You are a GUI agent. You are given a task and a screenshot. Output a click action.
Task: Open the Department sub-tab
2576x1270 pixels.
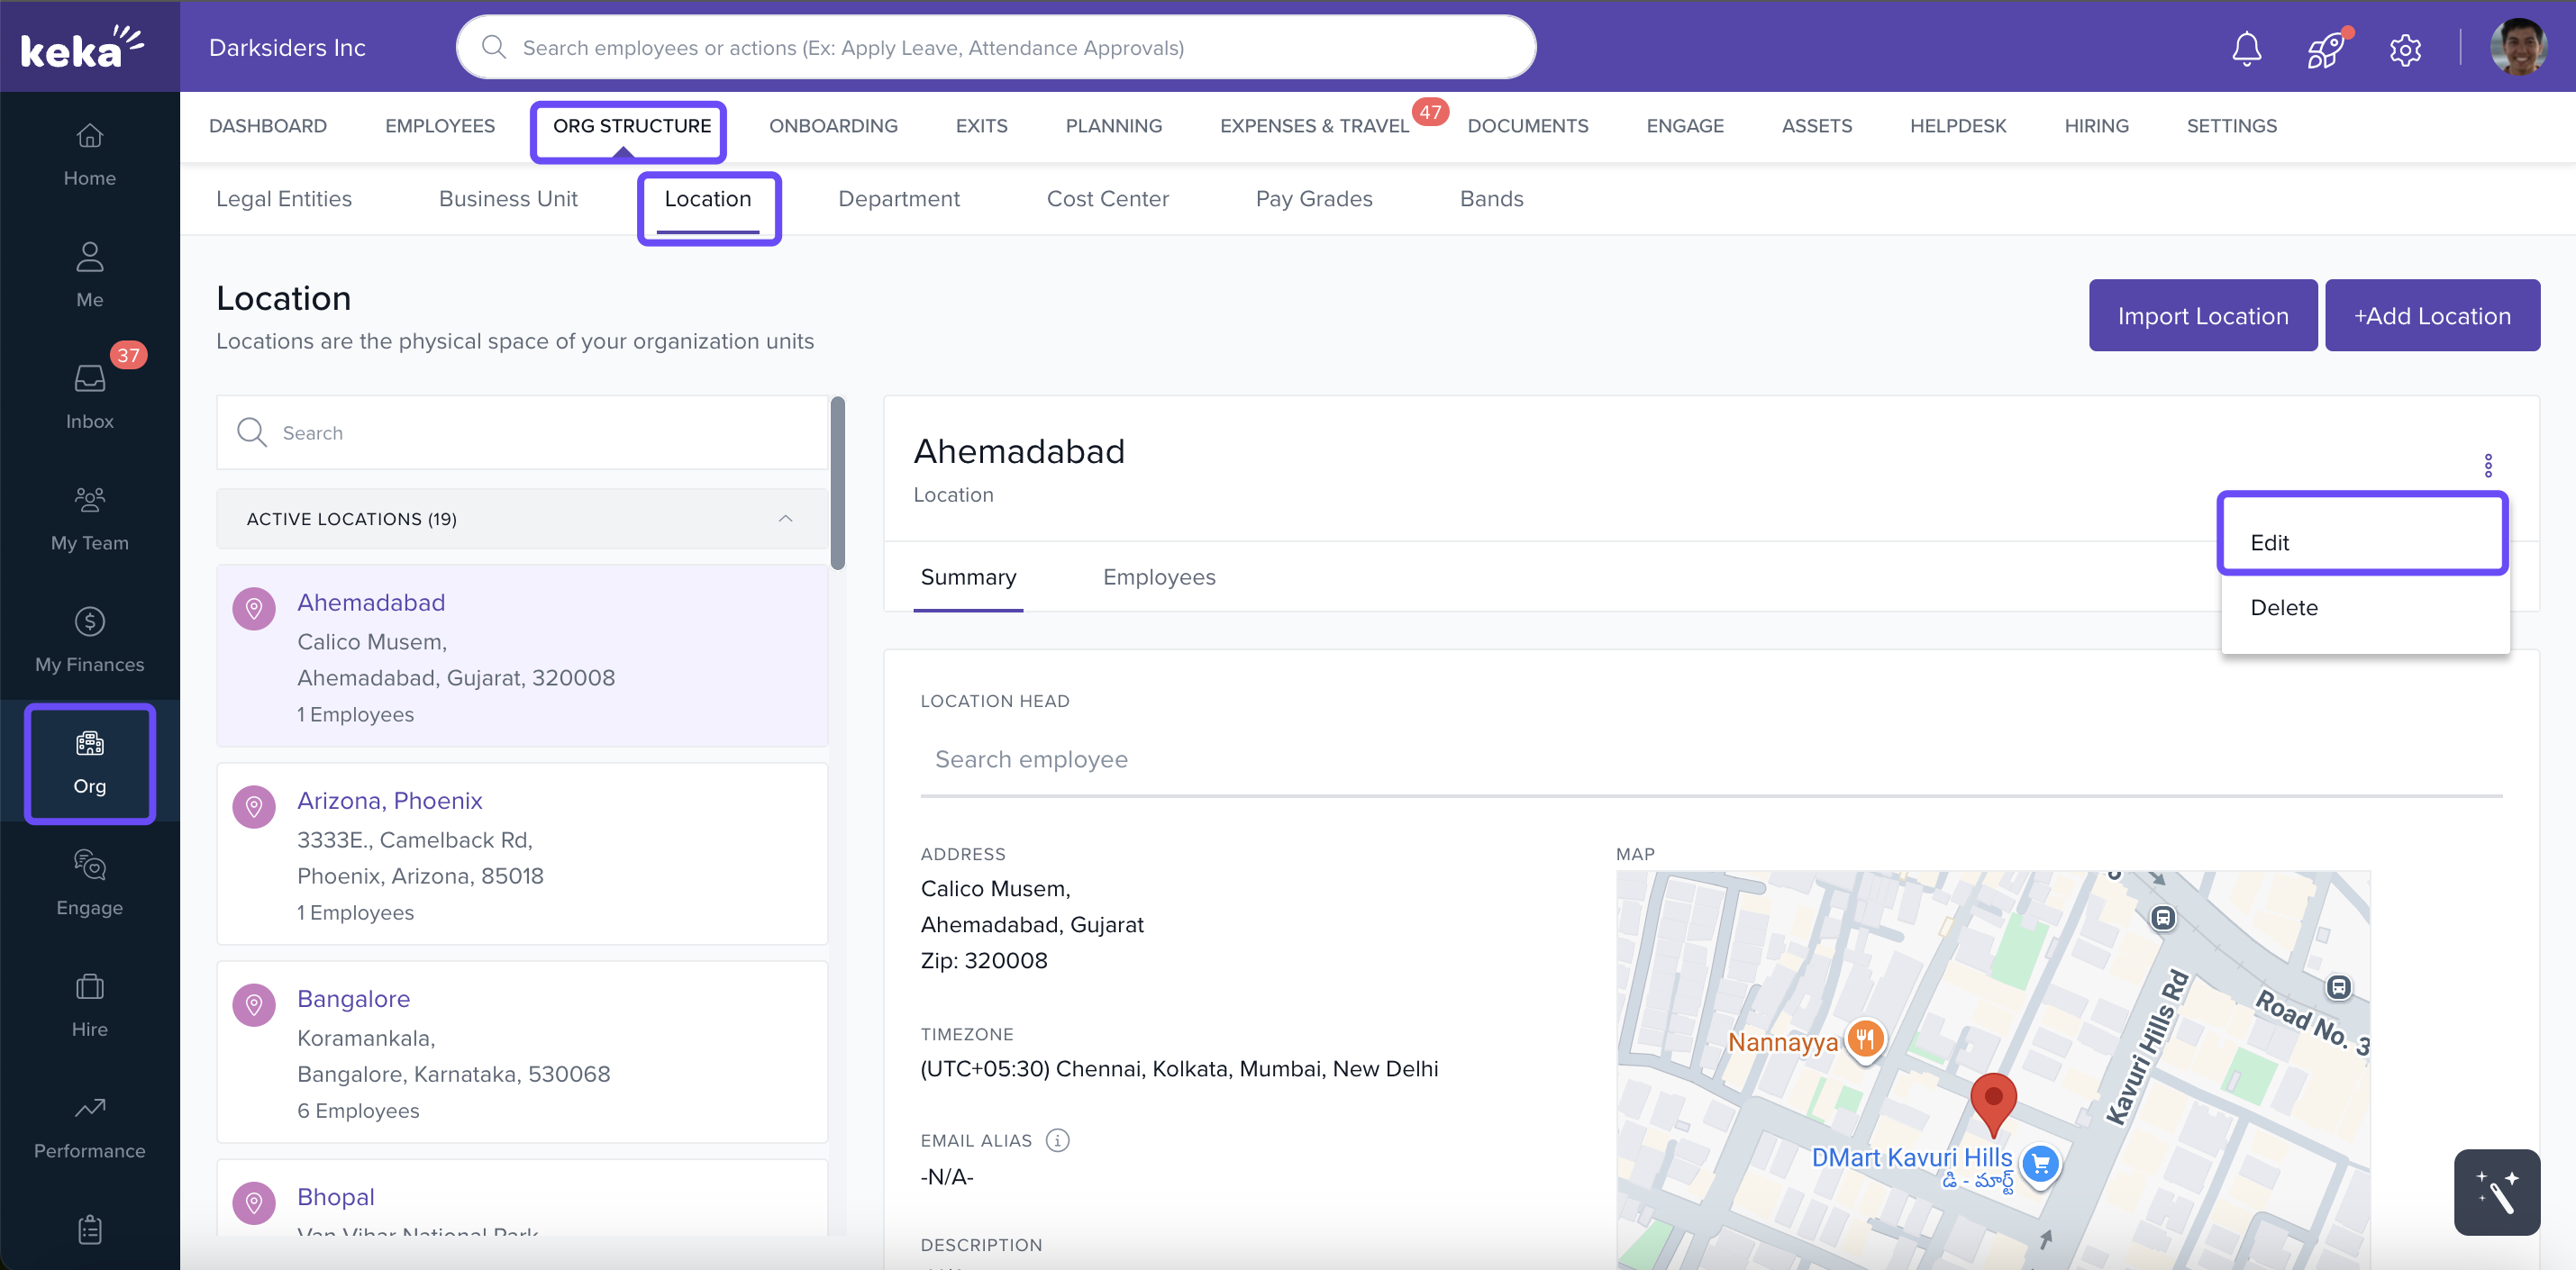point(898,198)
